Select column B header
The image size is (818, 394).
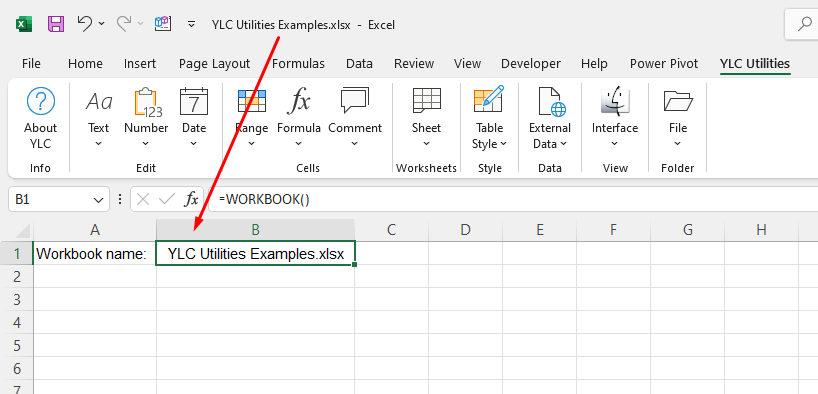pyautogui.click(x=256, y=230)
